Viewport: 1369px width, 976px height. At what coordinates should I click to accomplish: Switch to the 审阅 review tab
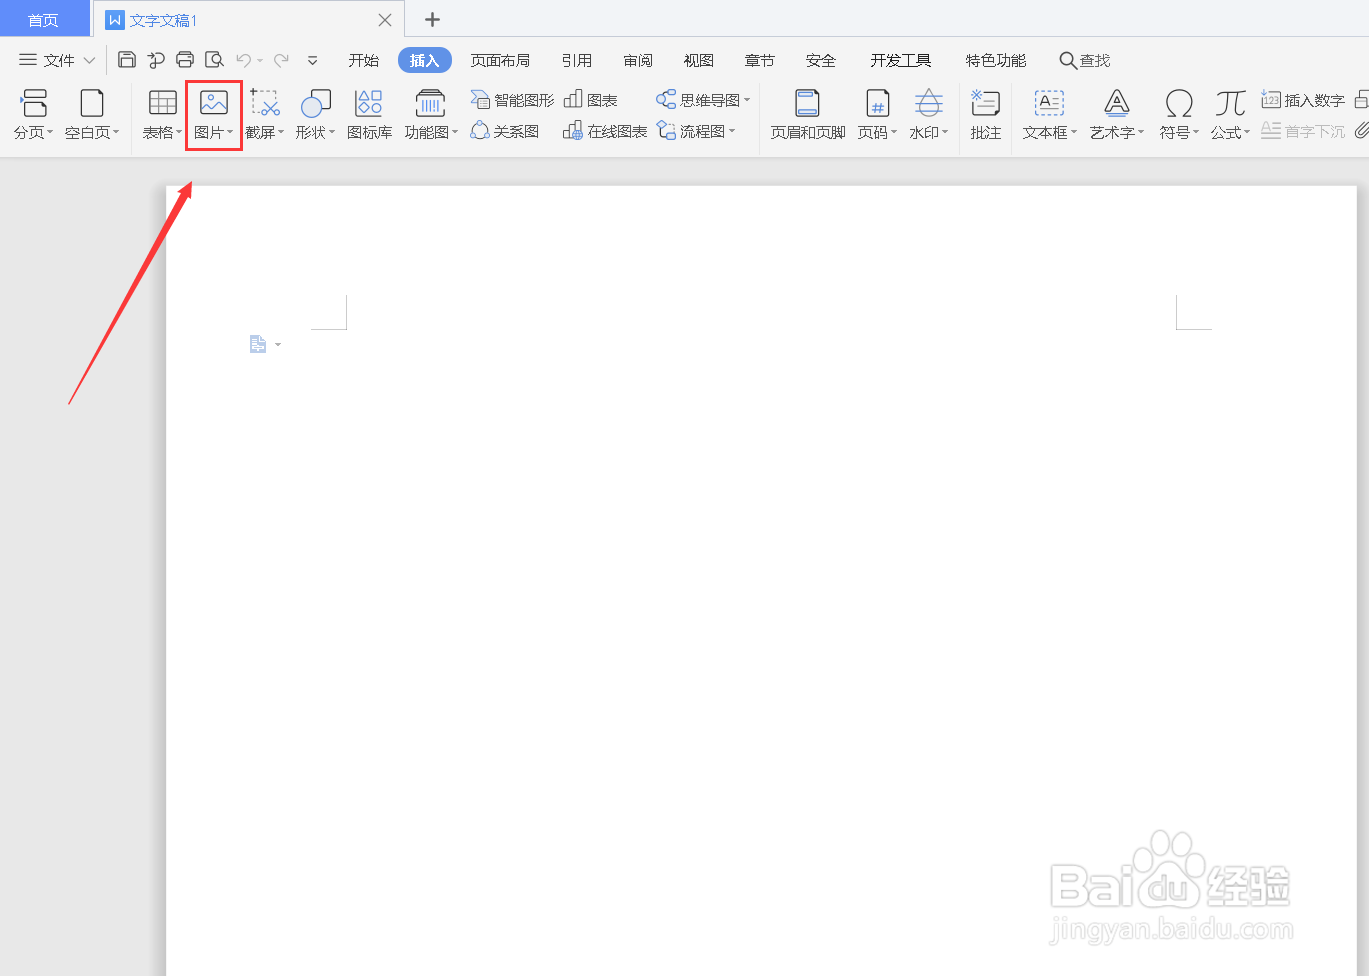638,60
